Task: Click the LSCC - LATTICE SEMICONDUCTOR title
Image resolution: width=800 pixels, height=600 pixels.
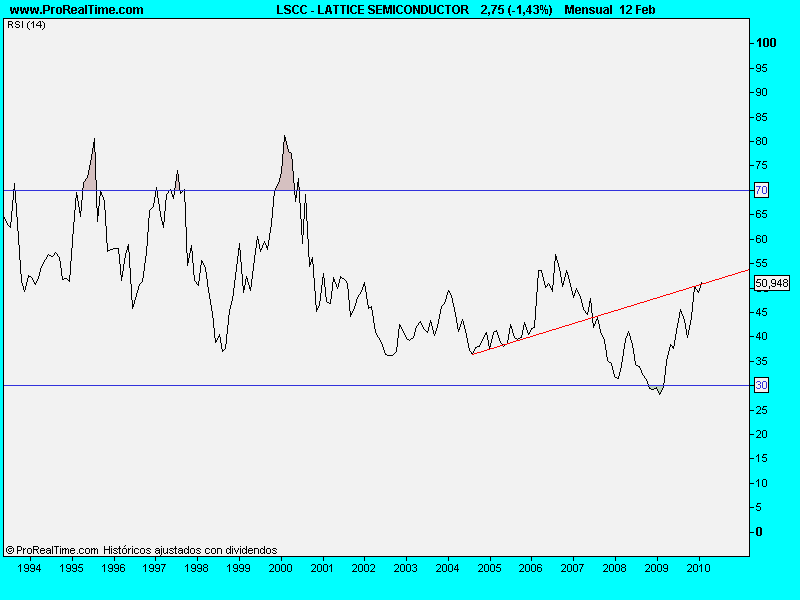Action: [x=372, y=10]
